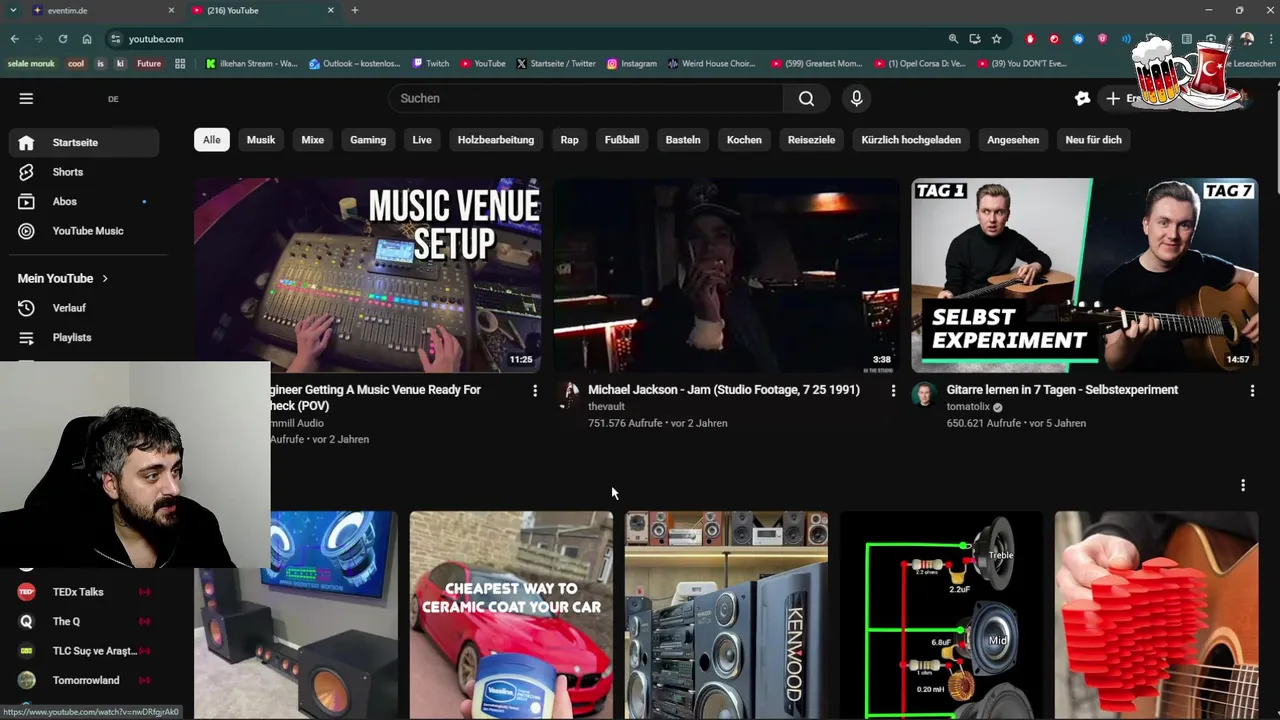This screenshot has width=1280, height=720.
Task: Select the Fußball filter chip
Action: pyautogui.click(x=622, y=140)
